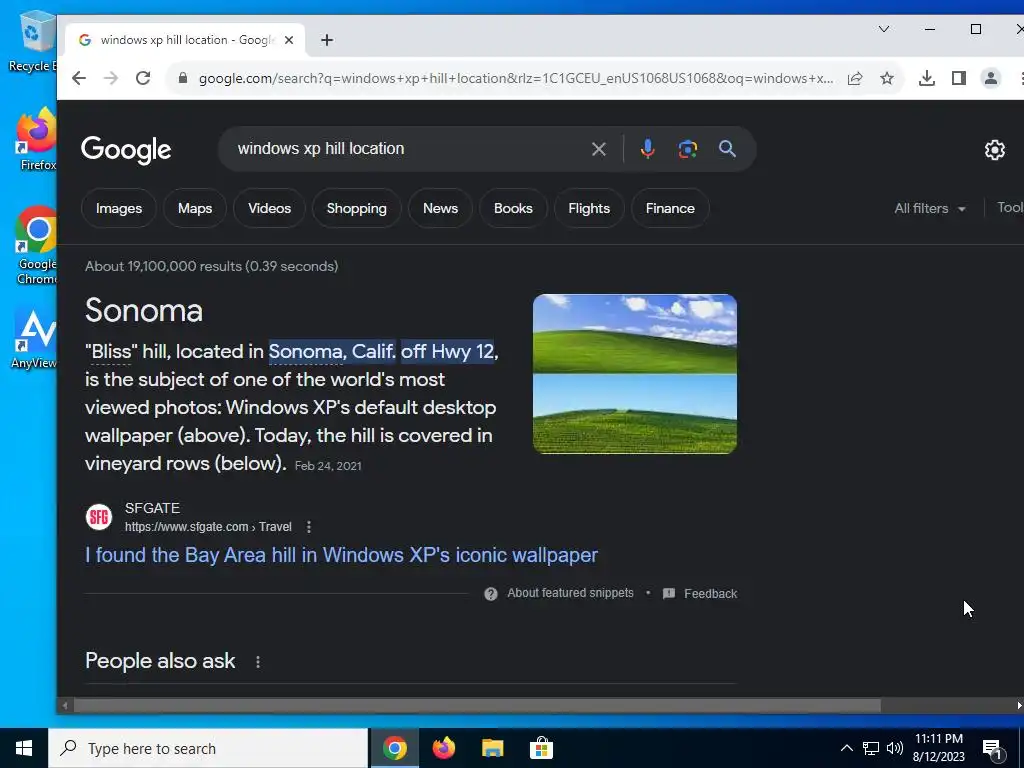1024x768 pixels.
Task: Select the Finance filter
Action: pos(670,208)
